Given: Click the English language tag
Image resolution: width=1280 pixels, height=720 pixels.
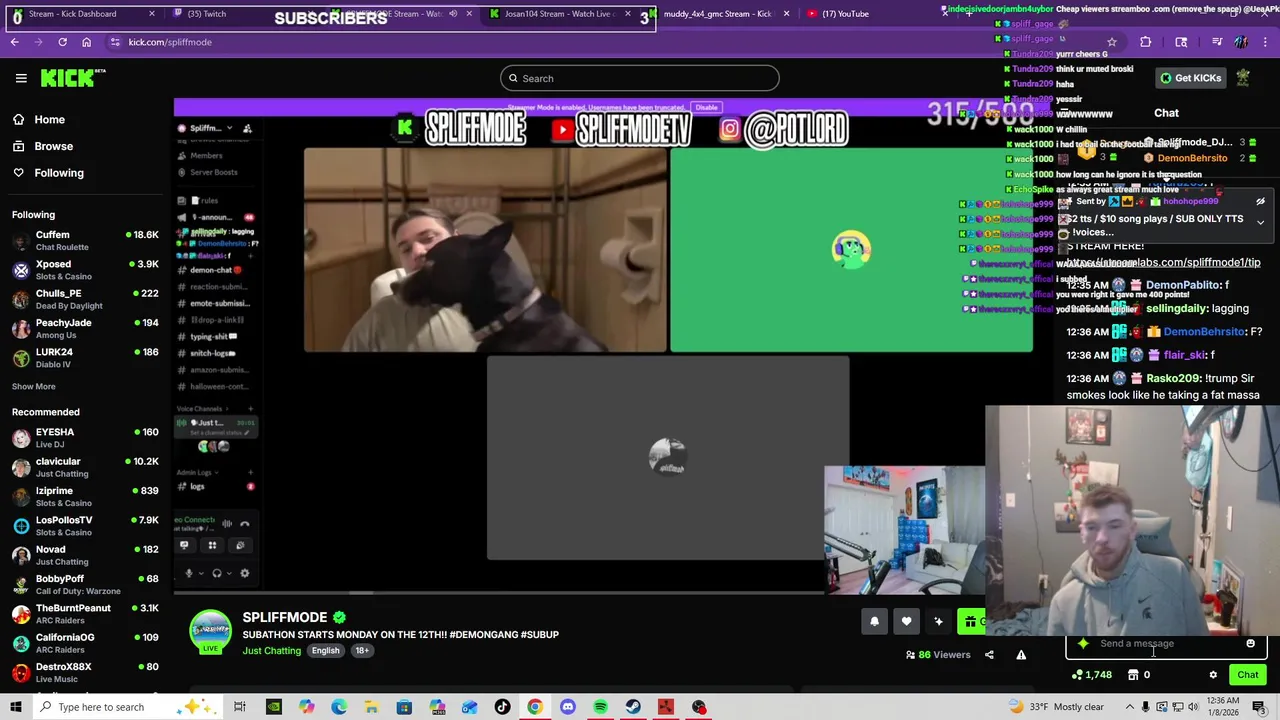Looking at the screenshot, I should point(325,651).
